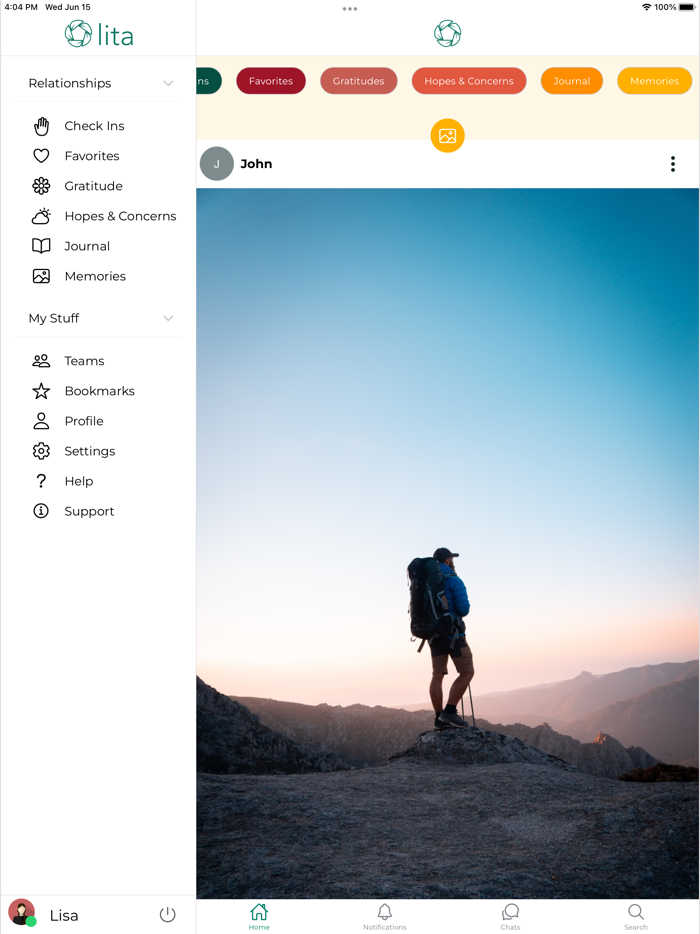Viewport: 700px width, 934px height.
Task: Open the Notifications tab
Action: 385,916
